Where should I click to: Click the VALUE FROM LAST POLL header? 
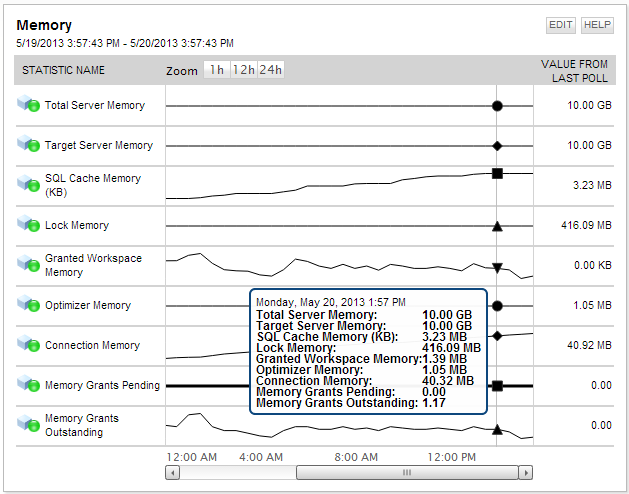coord(574,71)
